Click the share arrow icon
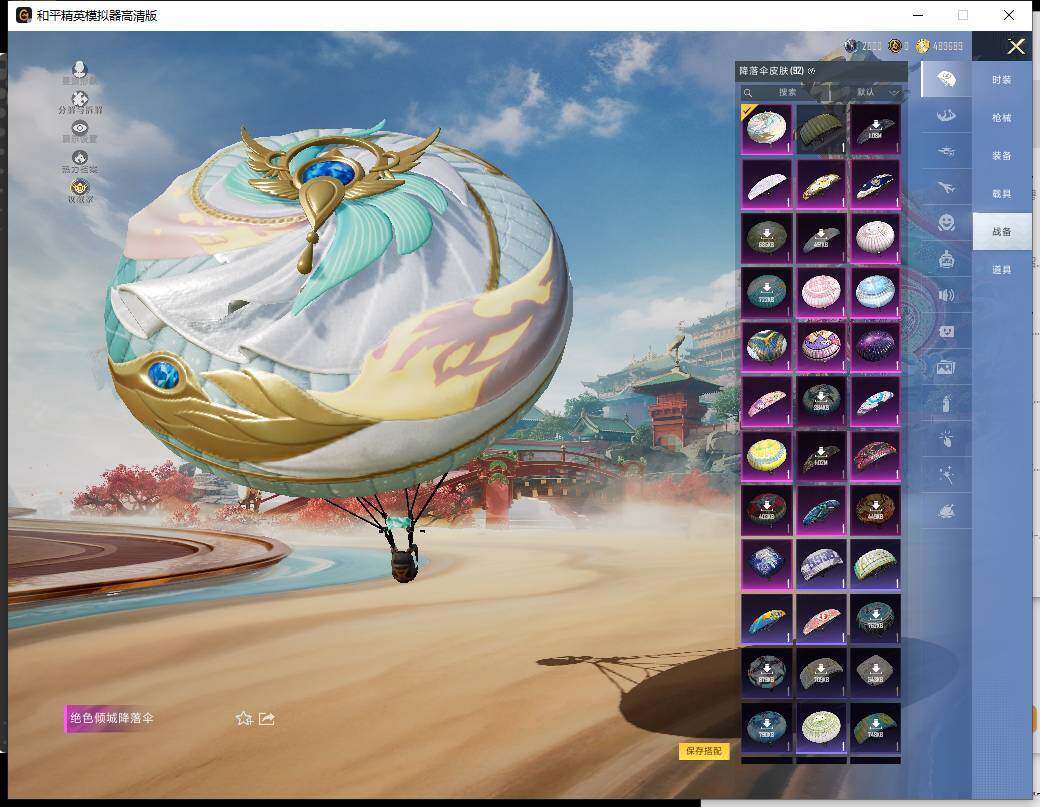1040x807 pixels. click(x=267, y=718)
